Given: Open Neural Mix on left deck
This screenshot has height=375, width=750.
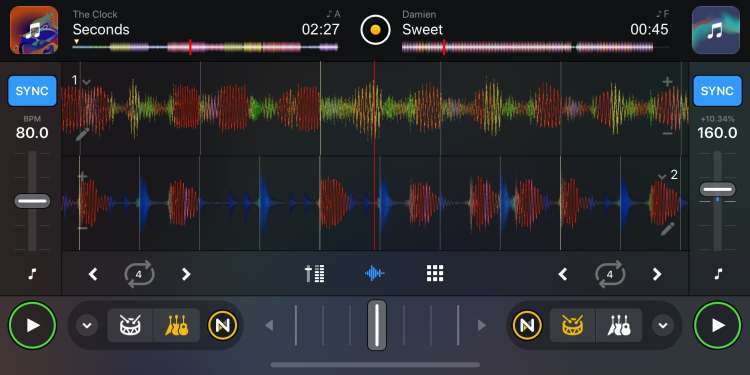Looking at the screenshot, I should click(x=222, y=326).
